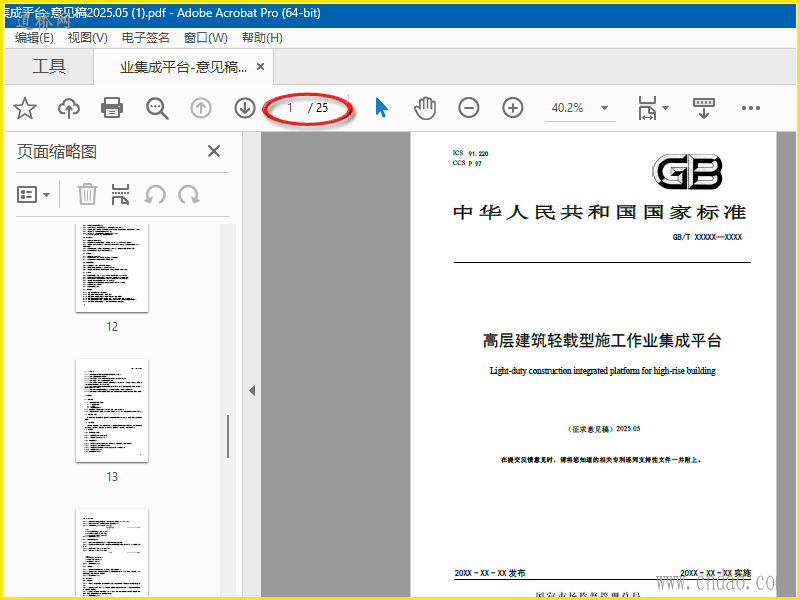Click the 40.2% zoom value field
The width and height of the screenshot is (800, 600).
pyautogui.click(x=567, y=108)
